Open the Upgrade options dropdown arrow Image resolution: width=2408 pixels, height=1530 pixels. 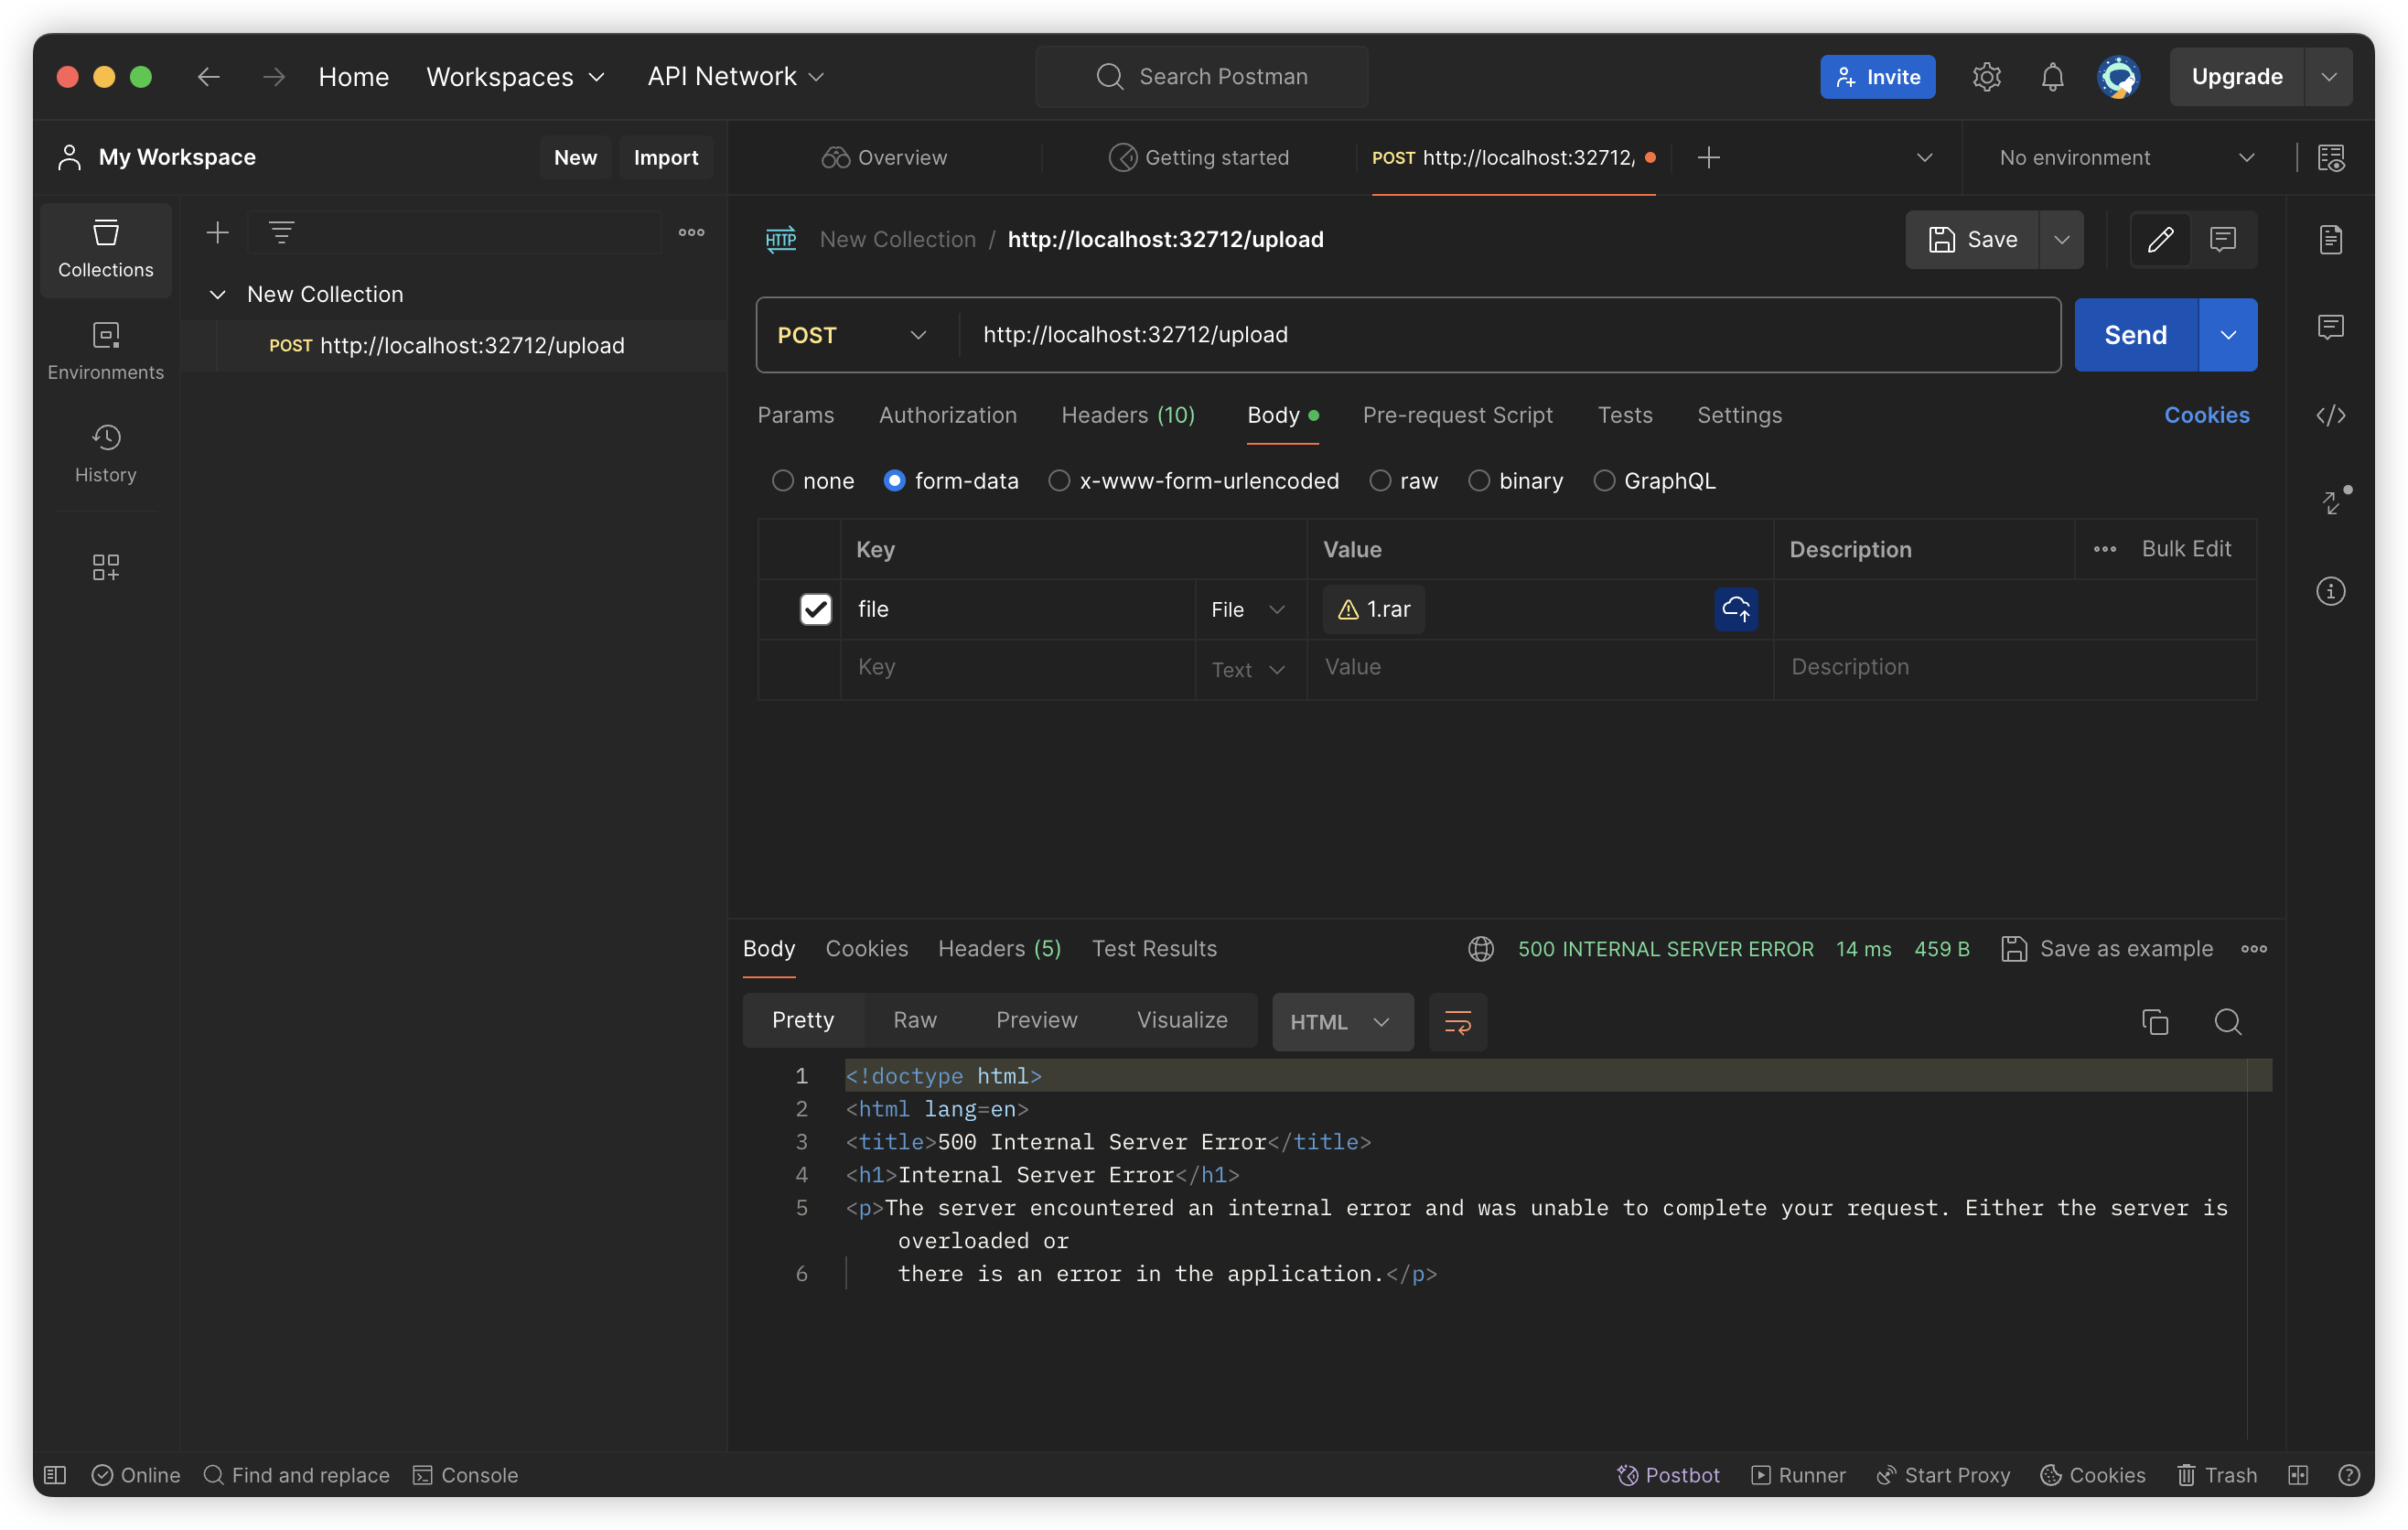point(2329,77)
